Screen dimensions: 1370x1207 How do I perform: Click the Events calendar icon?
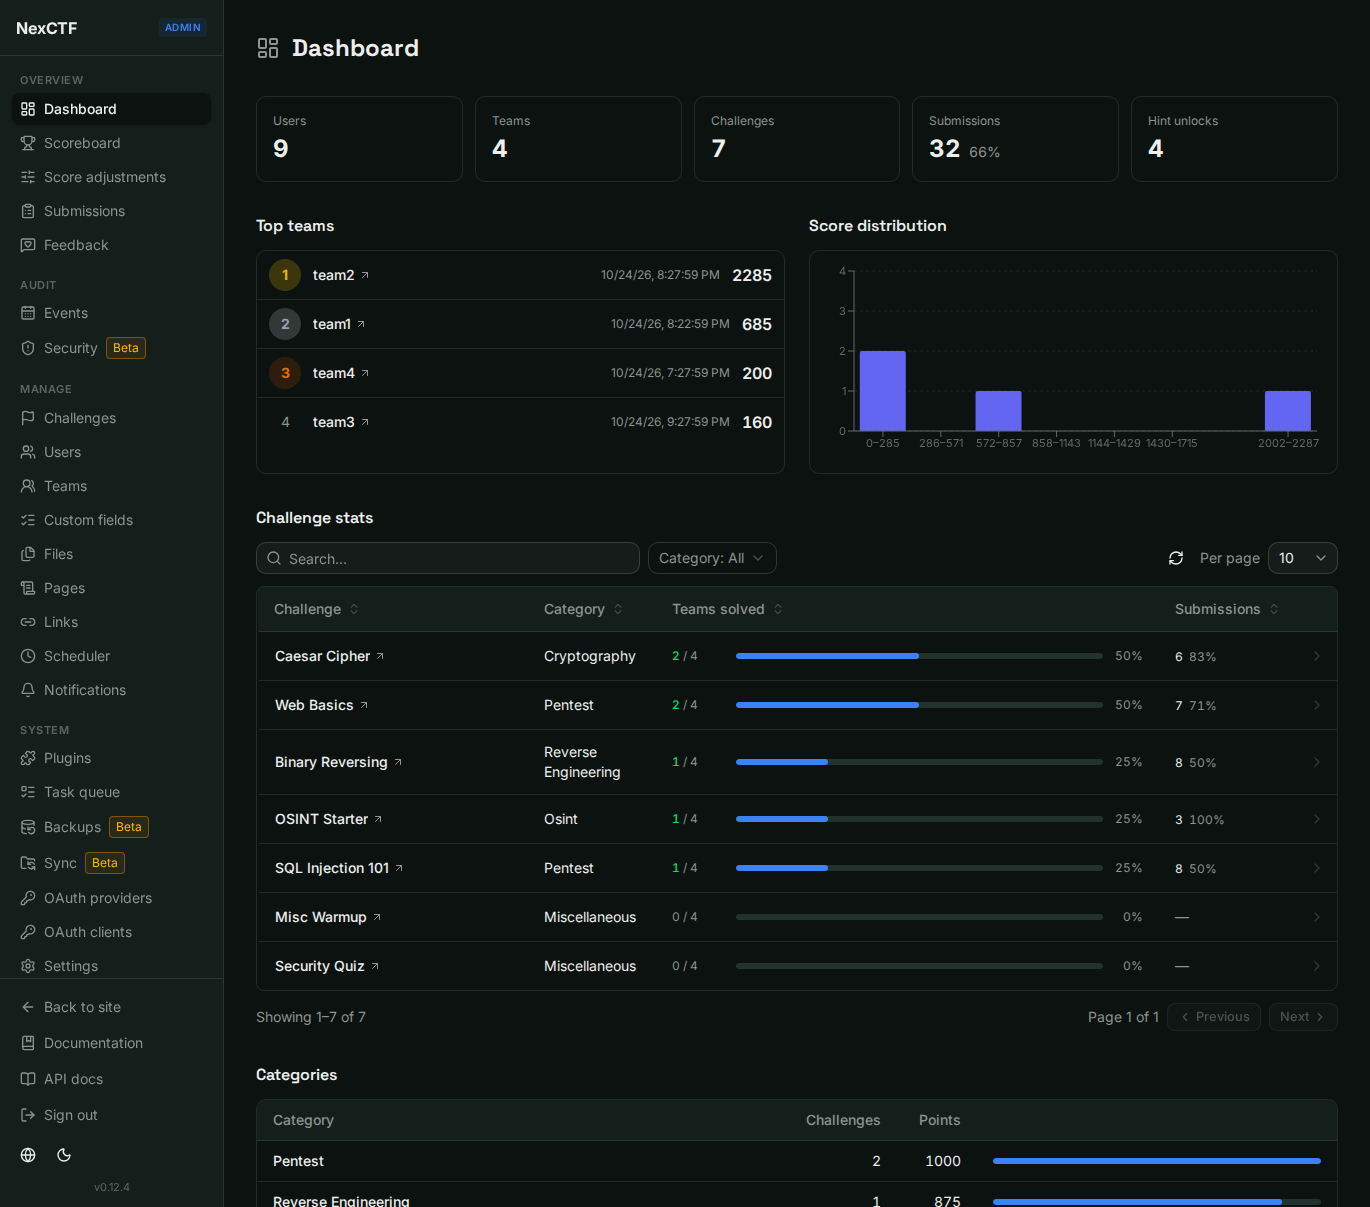point(28,313)
